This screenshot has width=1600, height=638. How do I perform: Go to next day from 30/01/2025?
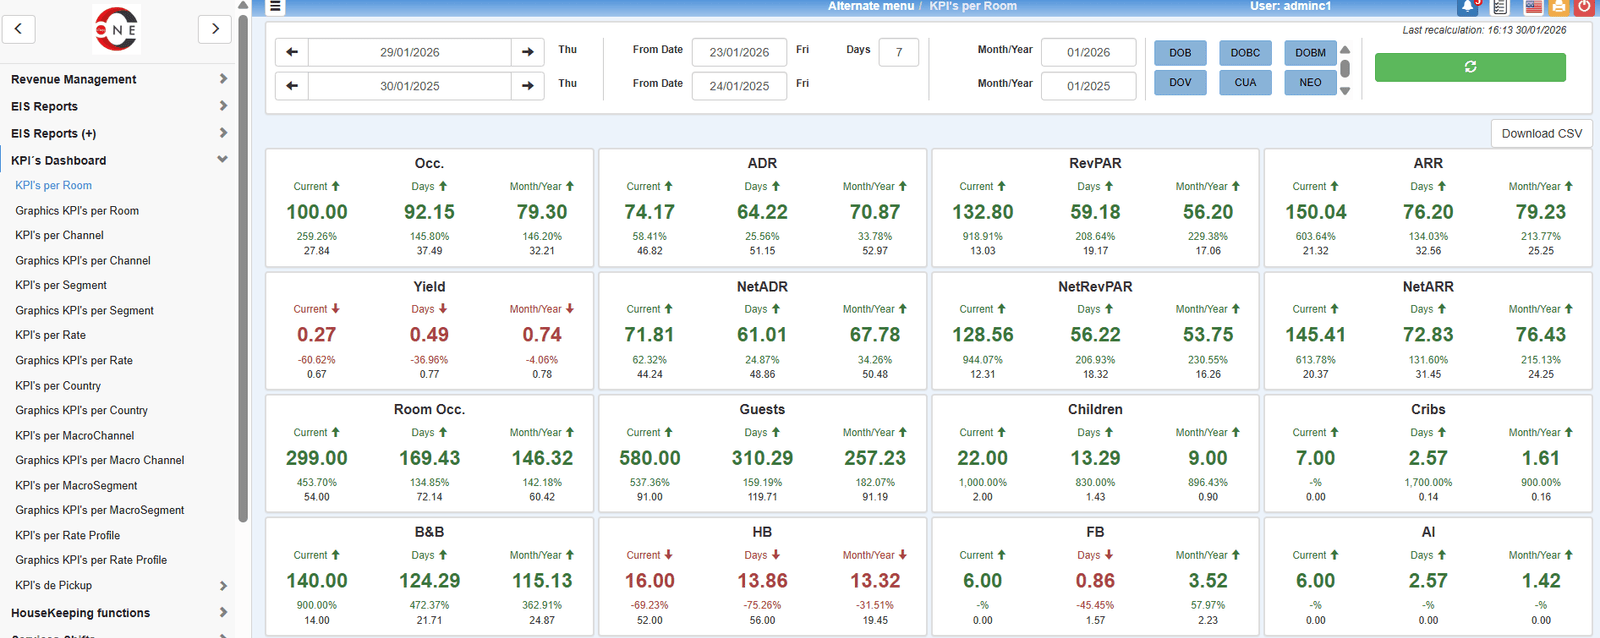[528, 86]
